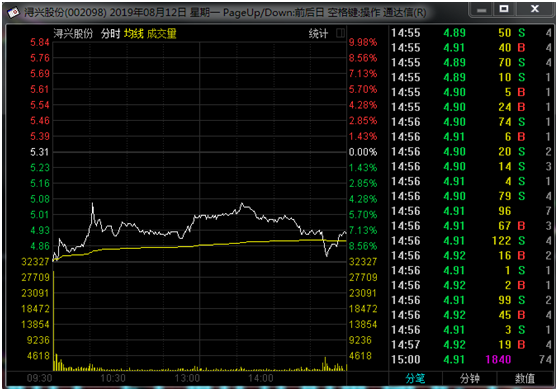Screen dimensions: 558x391
Task: Click the 分时 intraday label
Action: pos(110,34)
